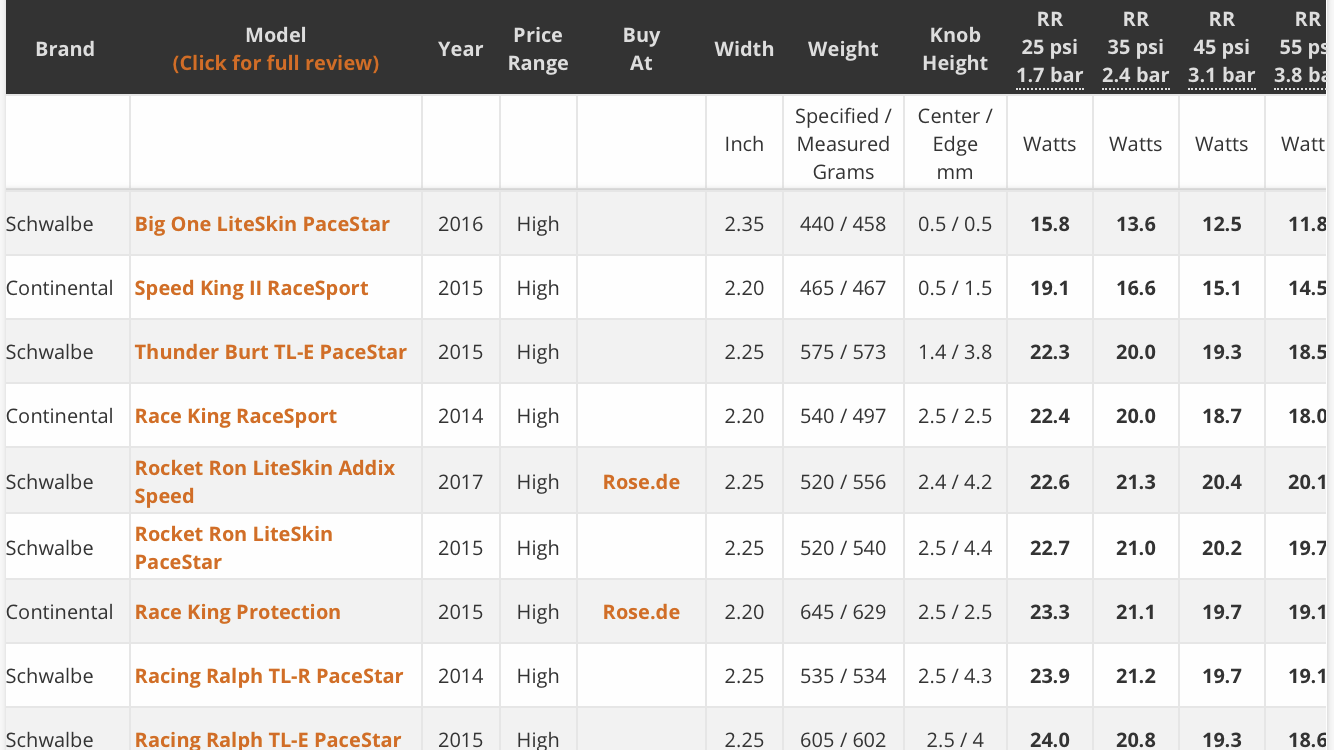
Task: Open the Race King Protection review
Action: coord(238,612)
